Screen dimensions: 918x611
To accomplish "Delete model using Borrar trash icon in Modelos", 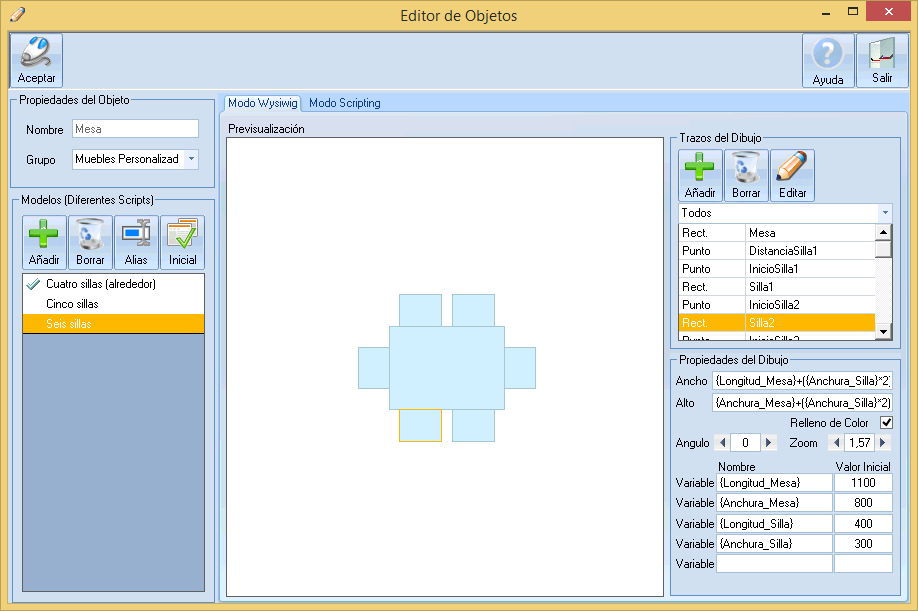I will point(90,242).
